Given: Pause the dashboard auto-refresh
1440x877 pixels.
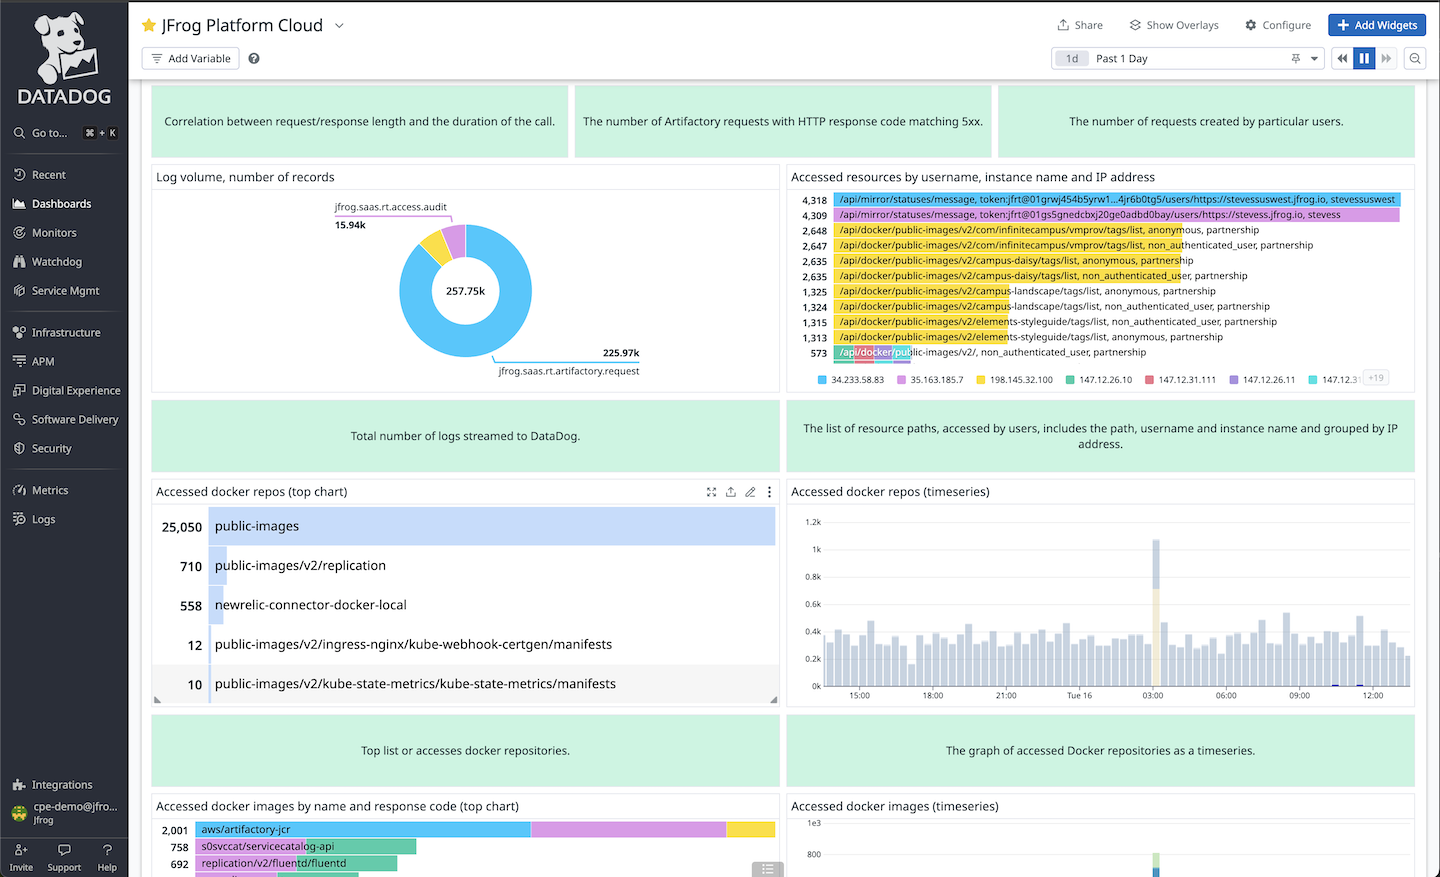Looking at the screenshot, I should tap(1363, 58).
